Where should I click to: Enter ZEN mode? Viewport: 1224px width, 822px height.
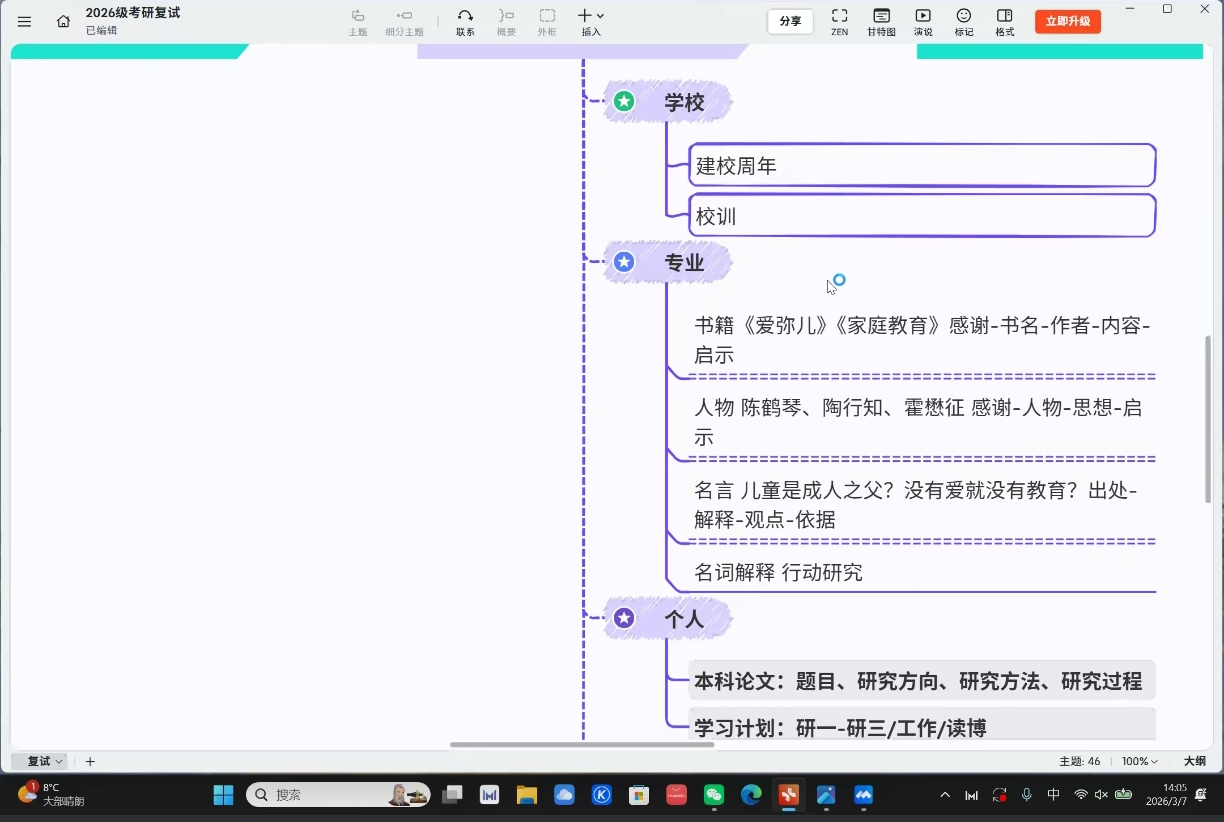coord(839,22)
